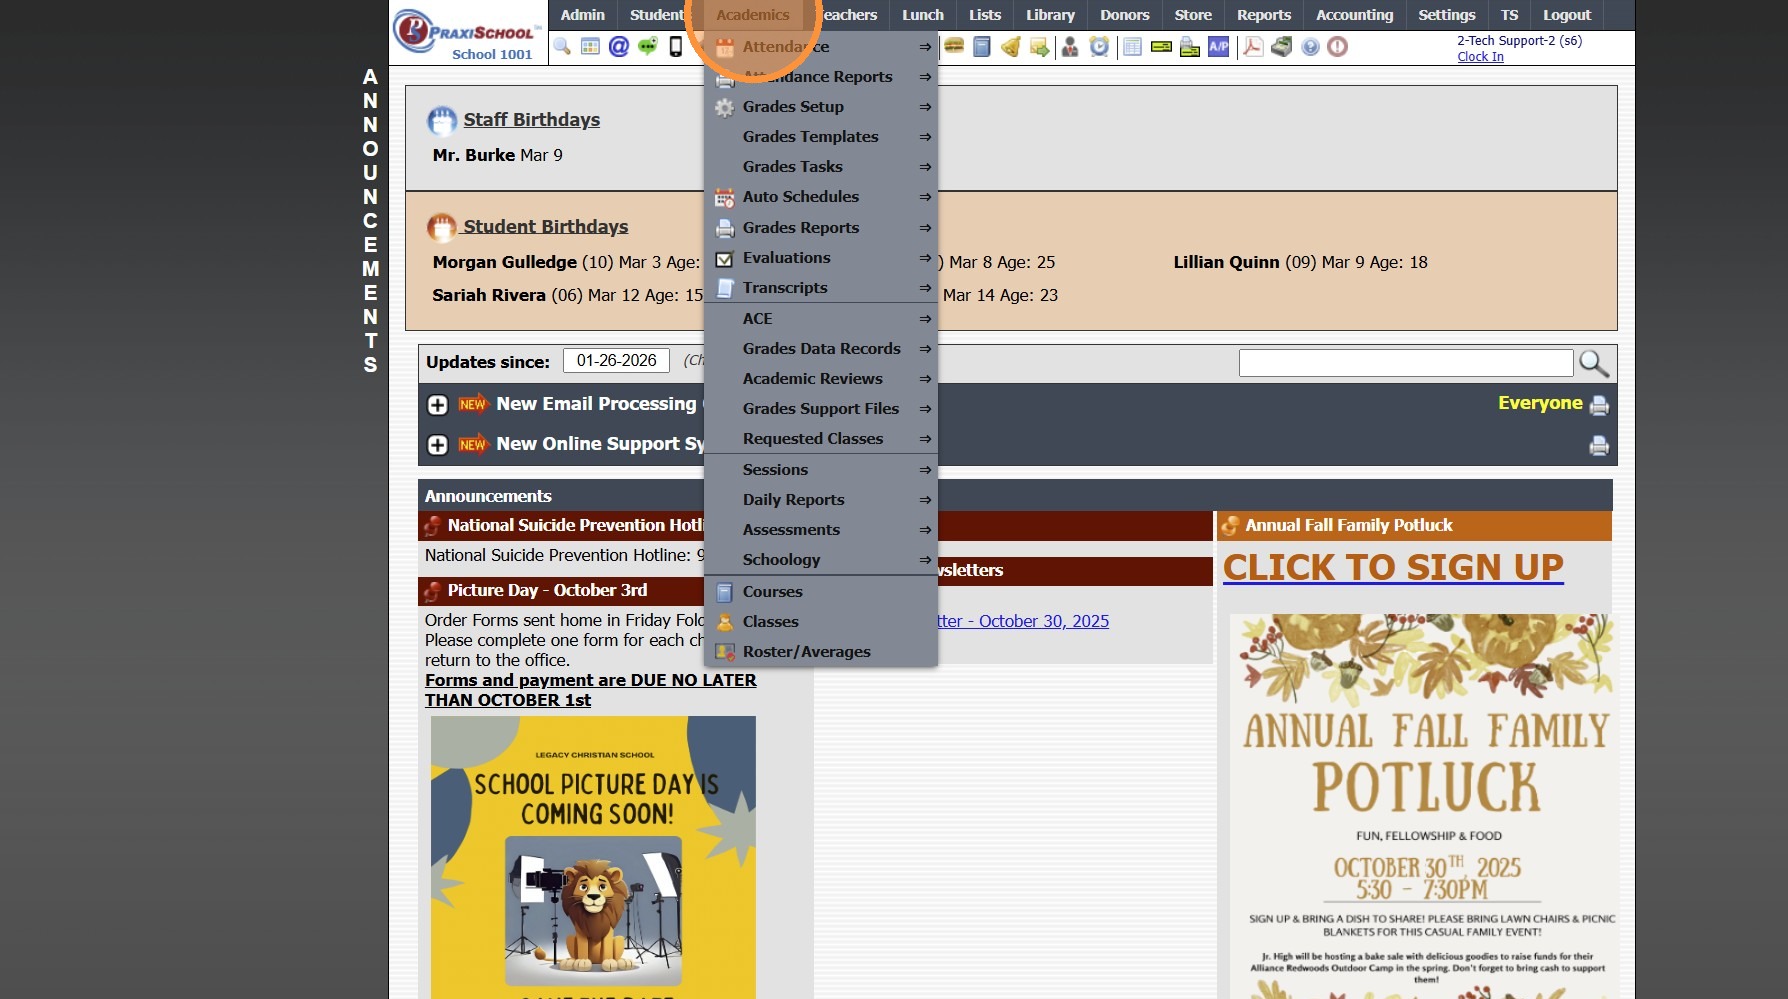
Task: Open the Settings menu
Action: pyautogui.click(x=1446, y=15)
